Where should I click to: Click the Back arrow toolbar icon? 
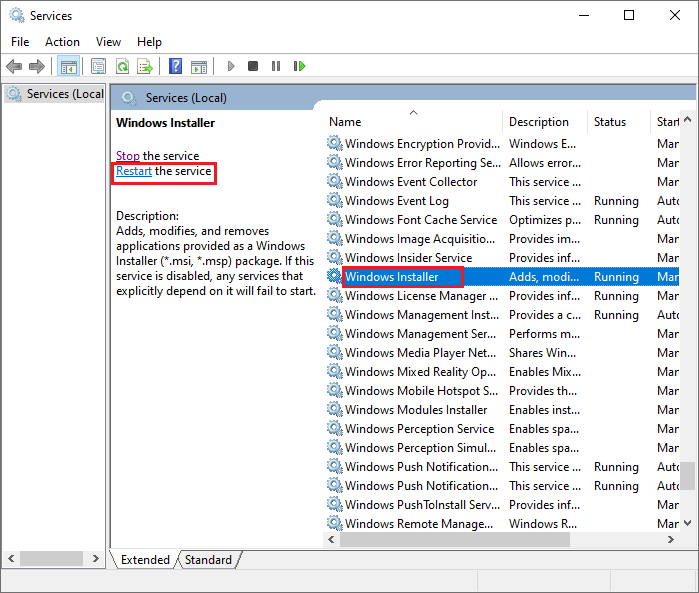point(14,67)
